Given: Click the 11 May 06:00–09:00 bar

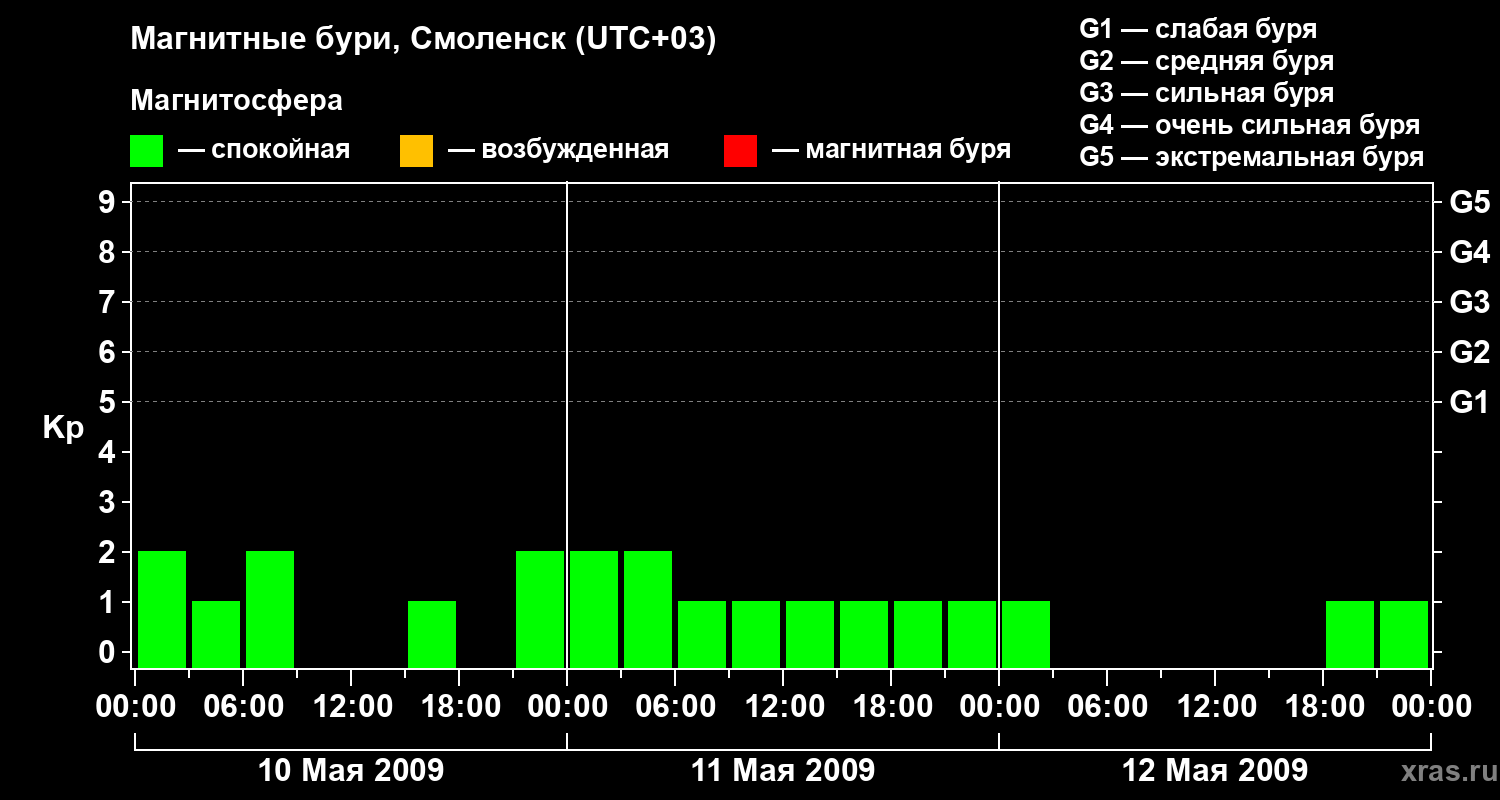Looking at the screenshot, I should [x=702, y=634].
